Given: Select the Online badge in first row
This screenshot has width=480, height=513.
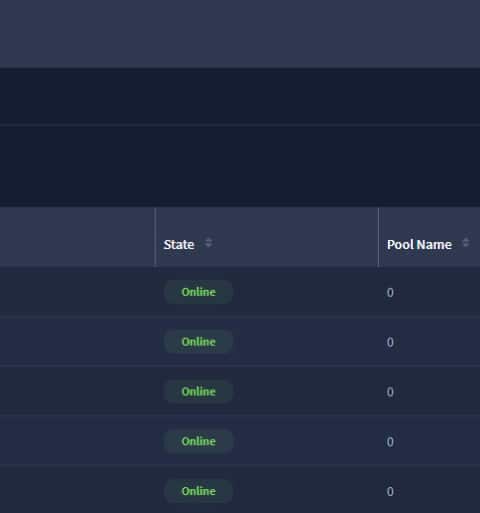Looking at the screenshot, I should (x=199, y=292).
